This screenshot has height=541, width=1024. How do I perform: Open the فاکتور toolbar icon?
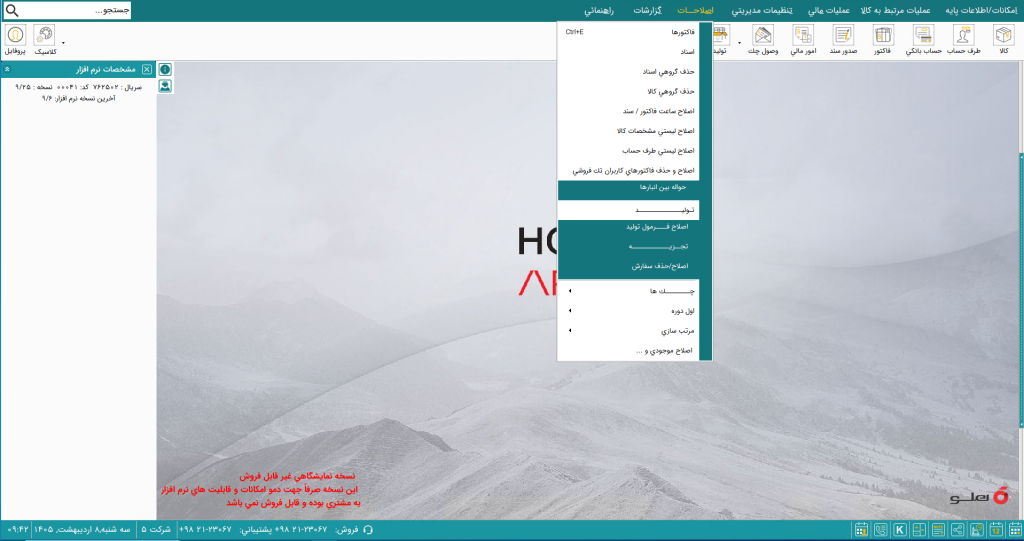point(882,41)
